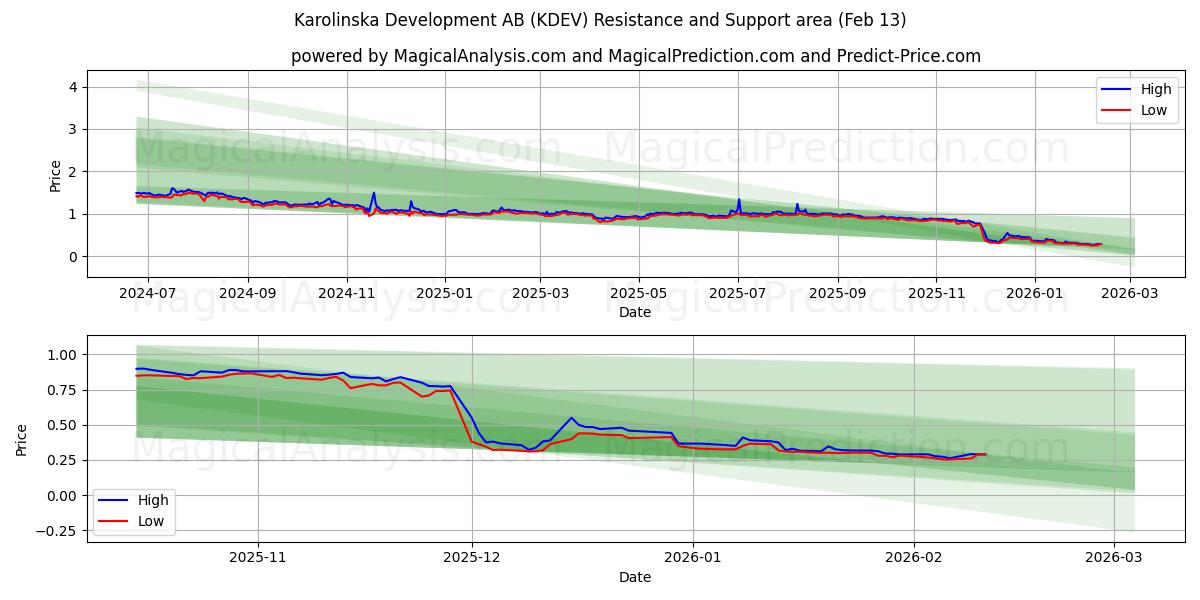Click the top chart 'Price' y-axis label
Image resolution: width=1200 pixels, height=600 pixels.
click(x=56, y=174)
